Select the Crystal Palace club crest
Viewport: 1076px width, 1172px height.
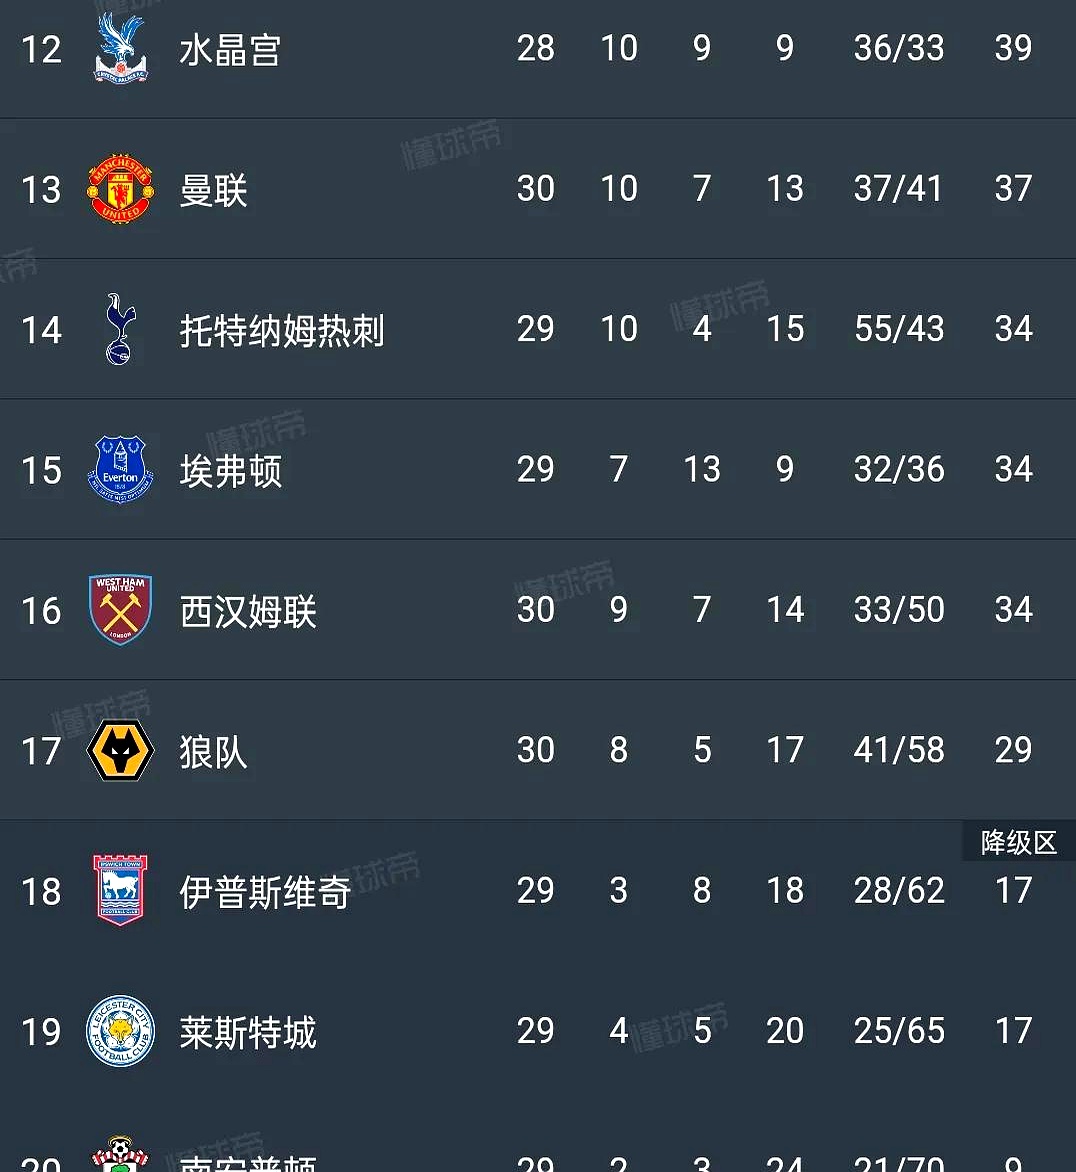click(120, 48)
